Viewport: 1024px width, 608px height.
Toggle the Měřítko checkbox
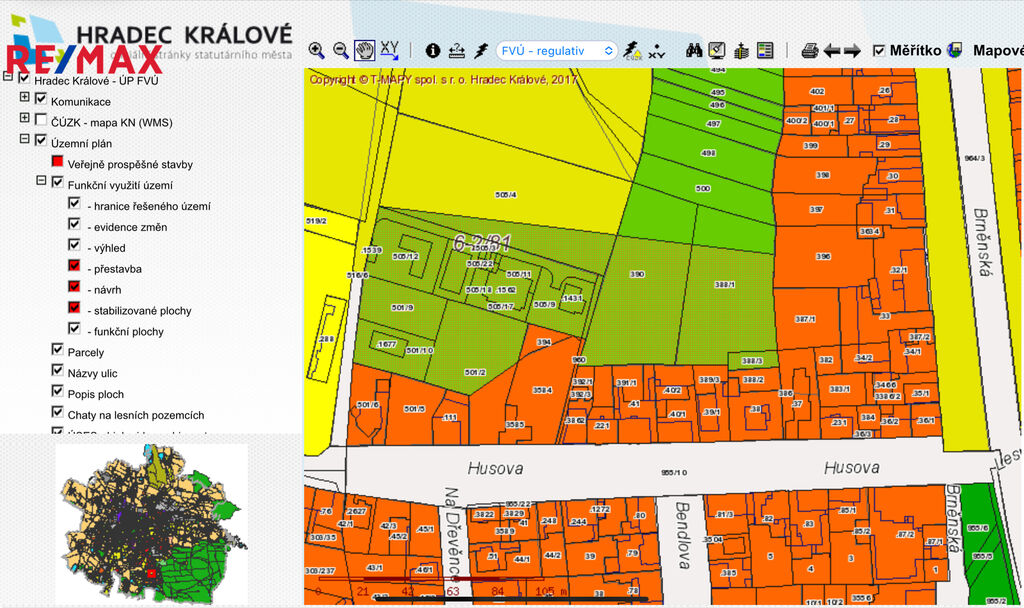click(x=879, y=50)
